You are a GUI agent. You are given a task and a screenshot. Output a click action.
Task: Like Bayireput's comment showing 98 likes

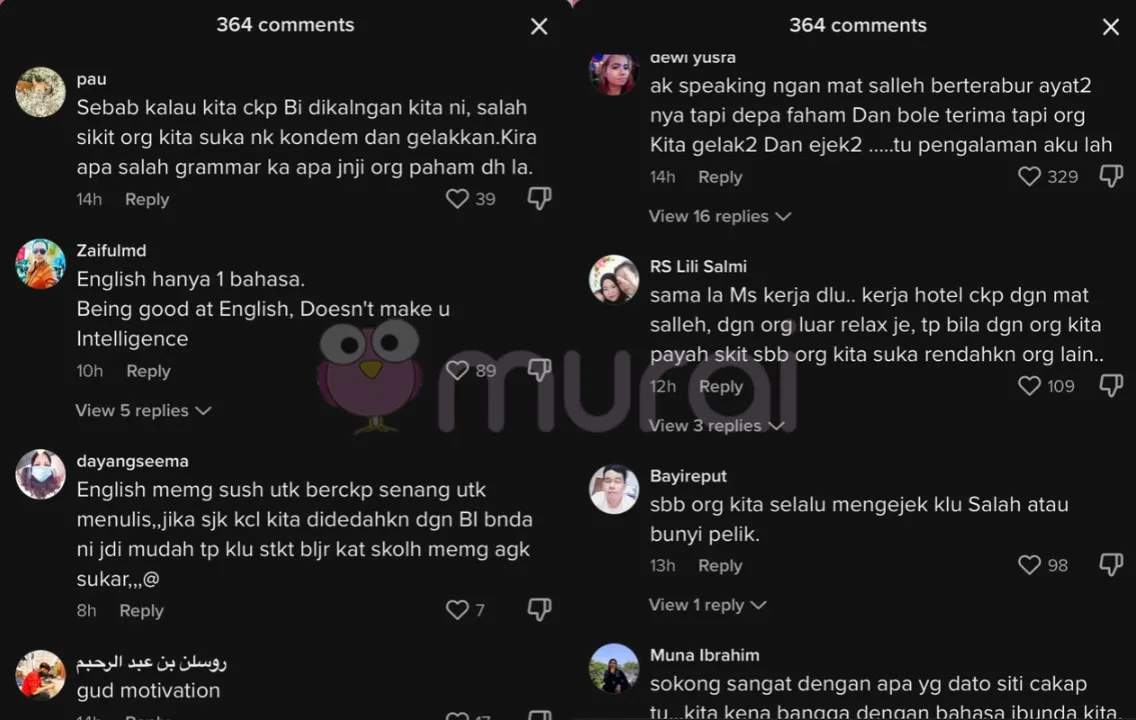(1030, 564)
